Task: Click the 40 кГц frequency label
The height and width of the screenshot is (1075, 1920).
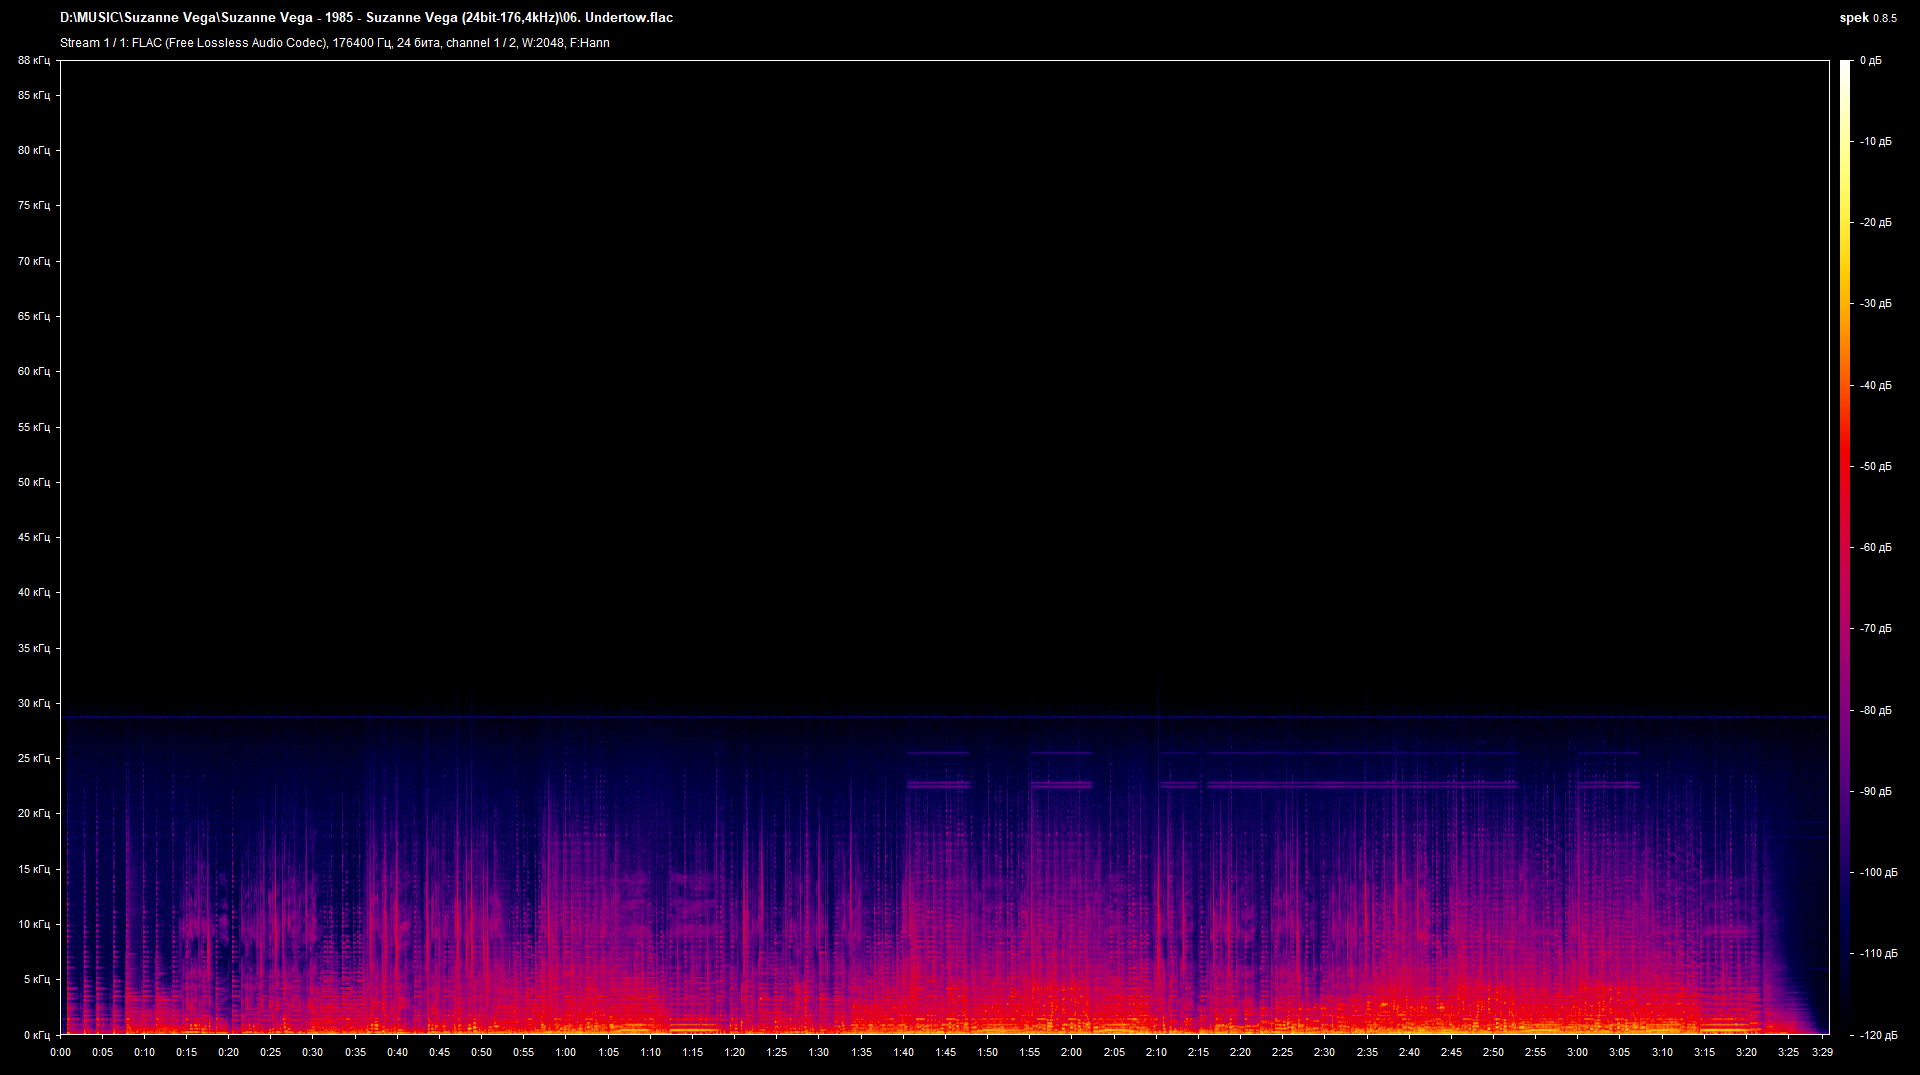Action: point(34,593)
